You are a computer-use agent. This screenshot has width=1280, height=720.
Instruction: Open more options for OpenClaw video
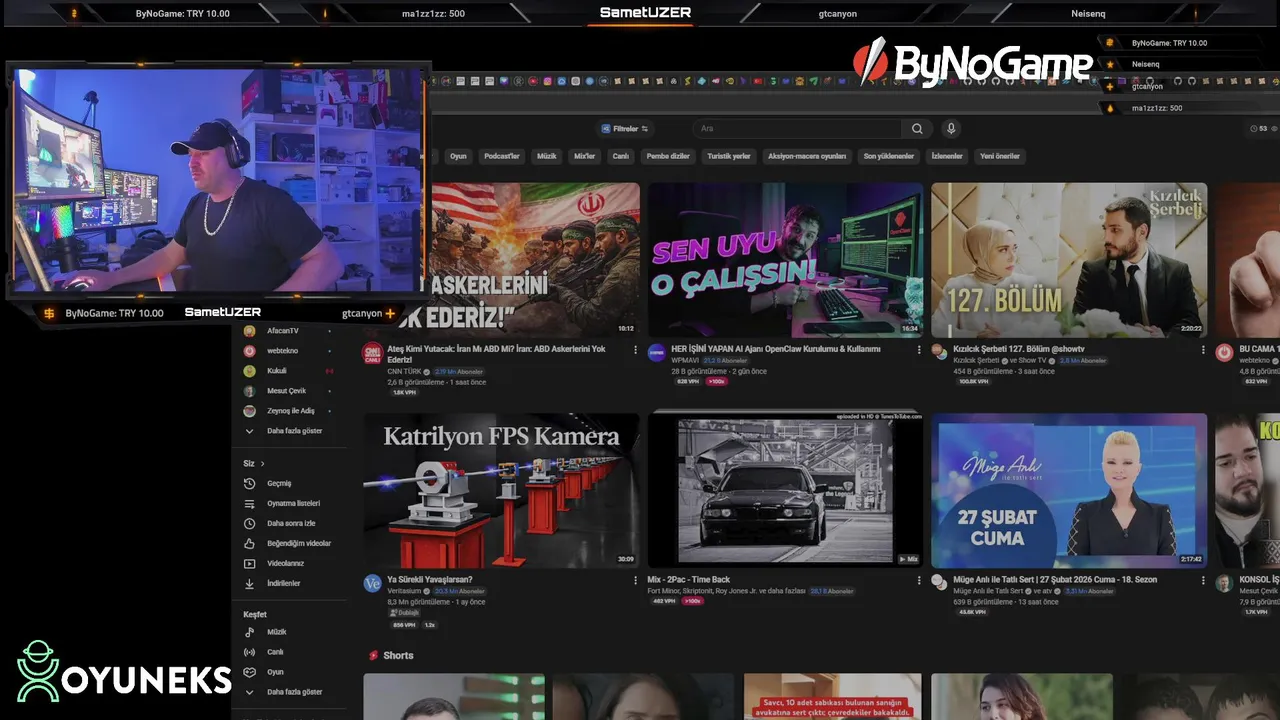coord(919,350)
